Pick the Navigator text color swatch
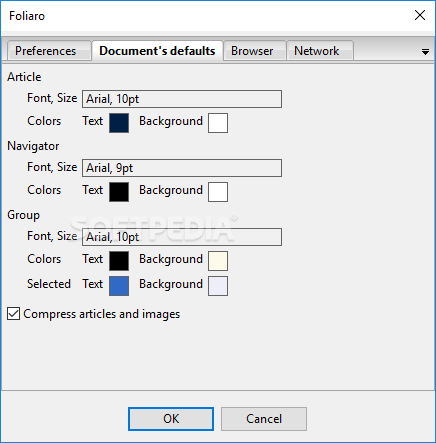Screen dimensions: 436x443 pos(119,192)
